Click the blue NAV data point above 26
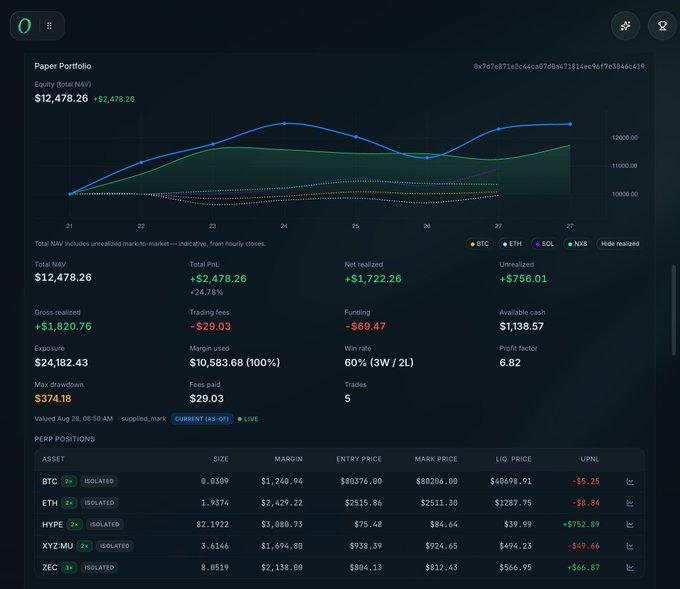680x589 pixels. [427, 158]
